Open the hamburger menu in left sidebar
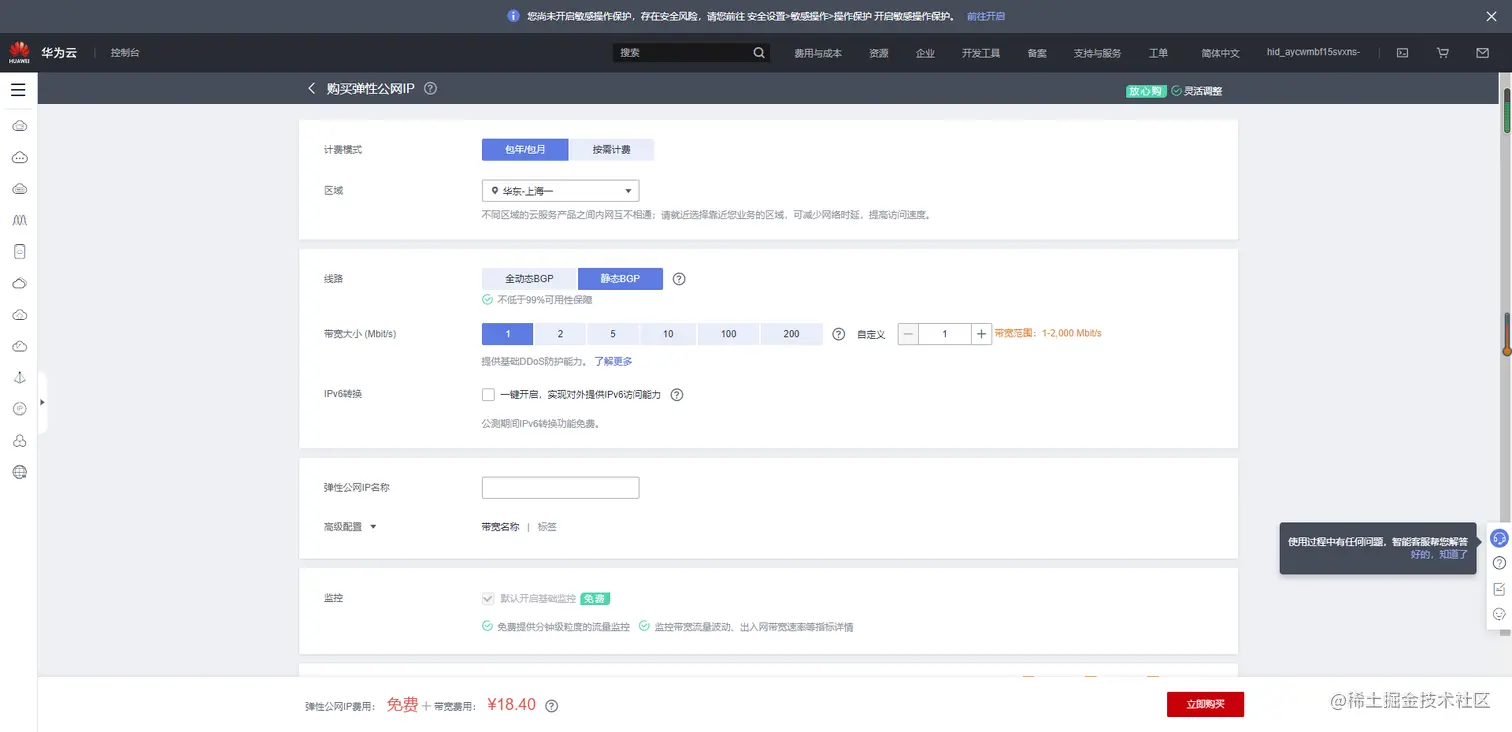1512x732 pixels. point(18,90)
